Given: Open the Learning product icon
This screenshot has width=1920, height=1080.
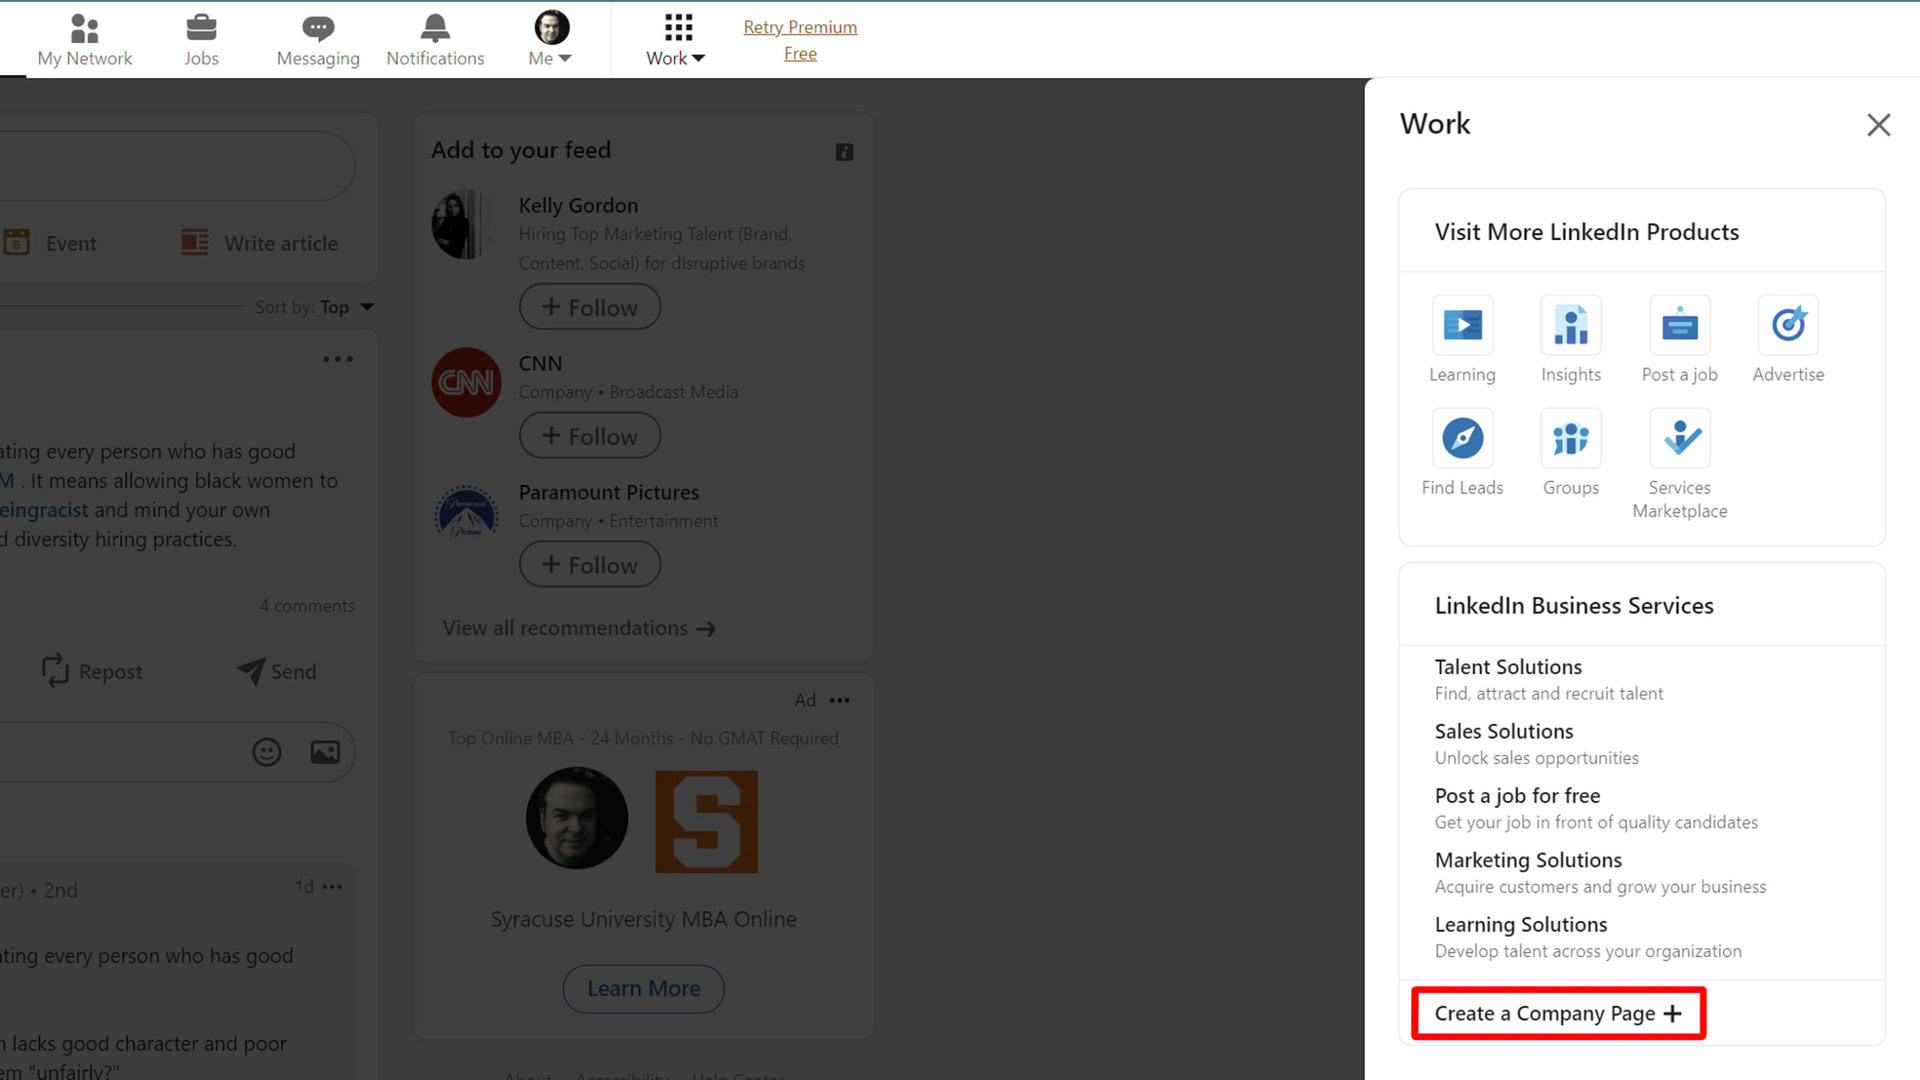Looking at the screenshot, I should click(x=1462, y=326).
